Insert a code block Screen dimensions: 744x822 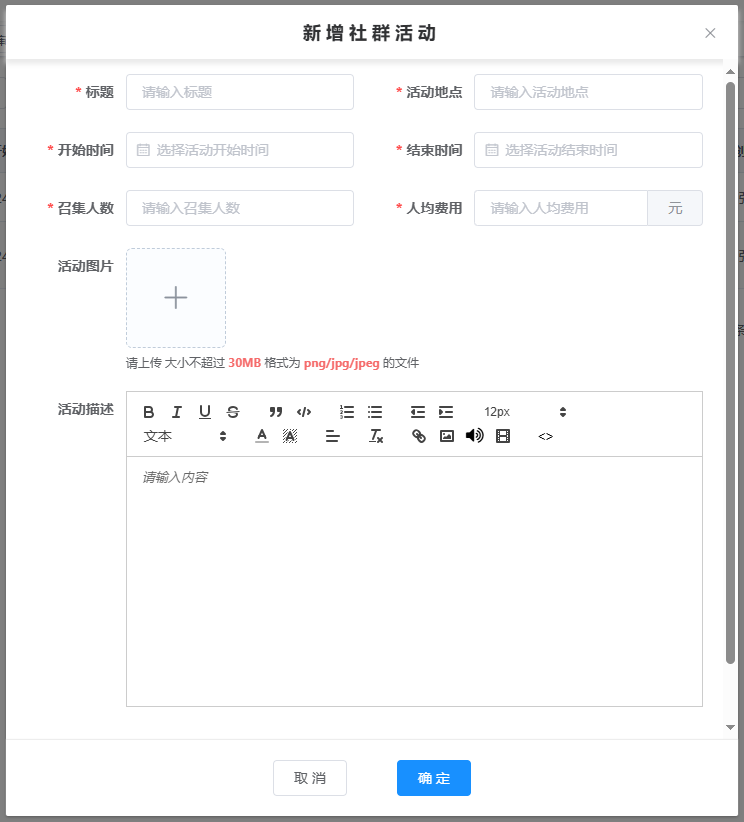click(304, 412)
